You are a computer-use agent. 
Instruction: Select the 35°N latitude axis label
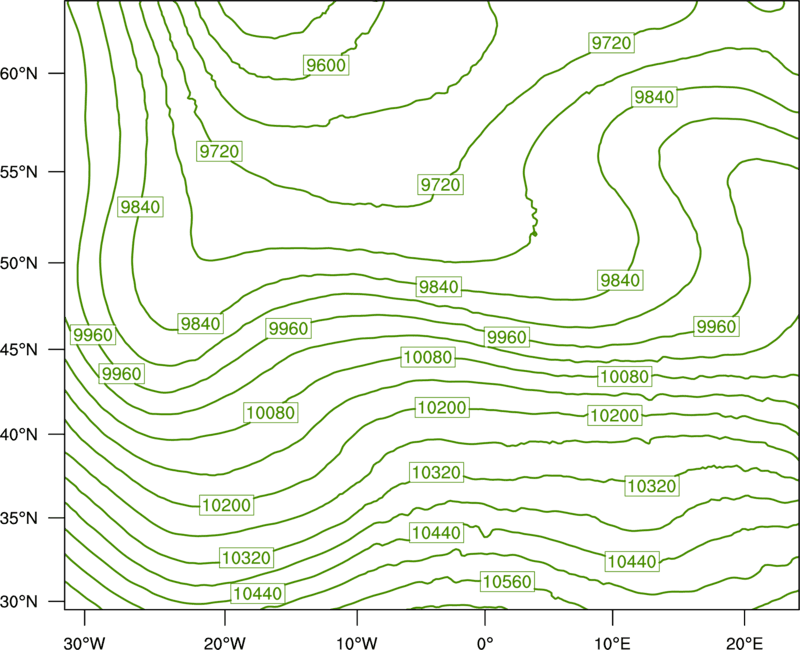19,518
